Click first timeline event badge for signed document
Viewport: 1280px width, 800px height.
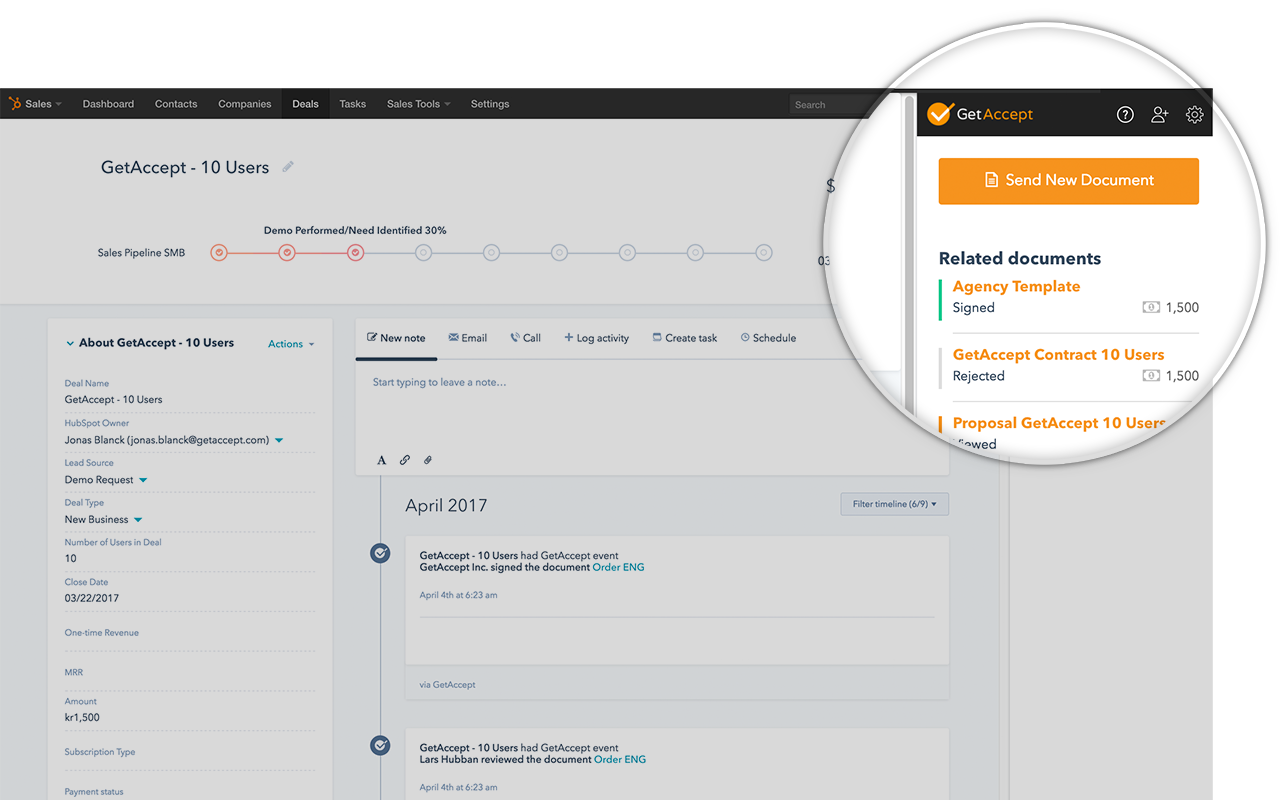[380, 553]
